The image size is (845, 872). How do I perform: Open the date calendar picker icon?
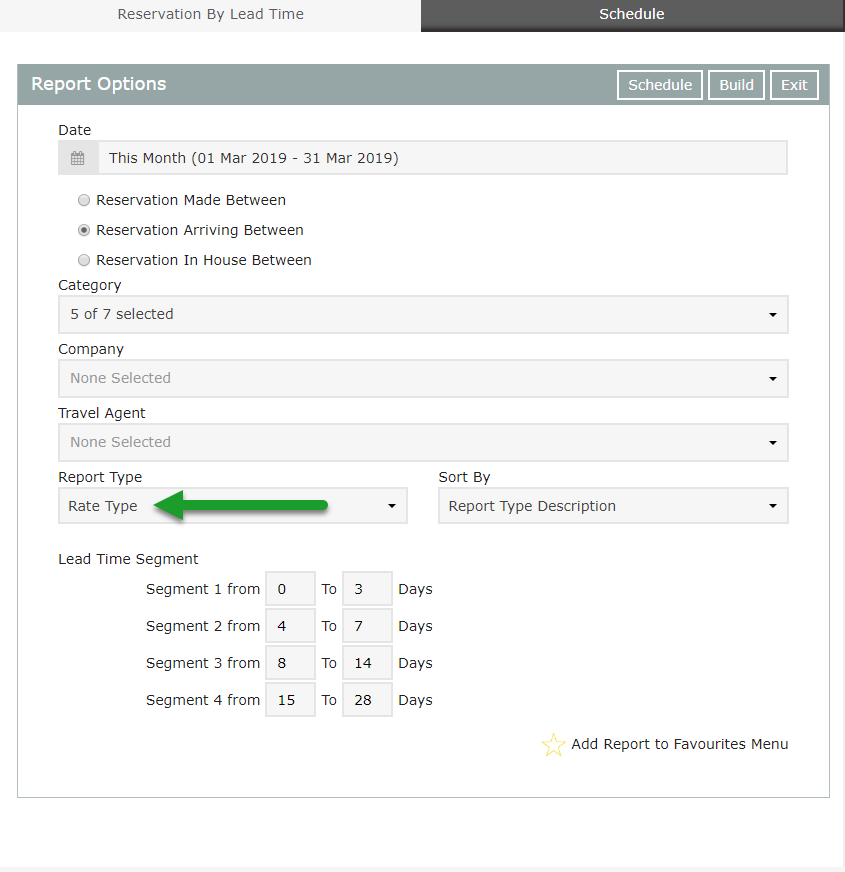point(78,158)
